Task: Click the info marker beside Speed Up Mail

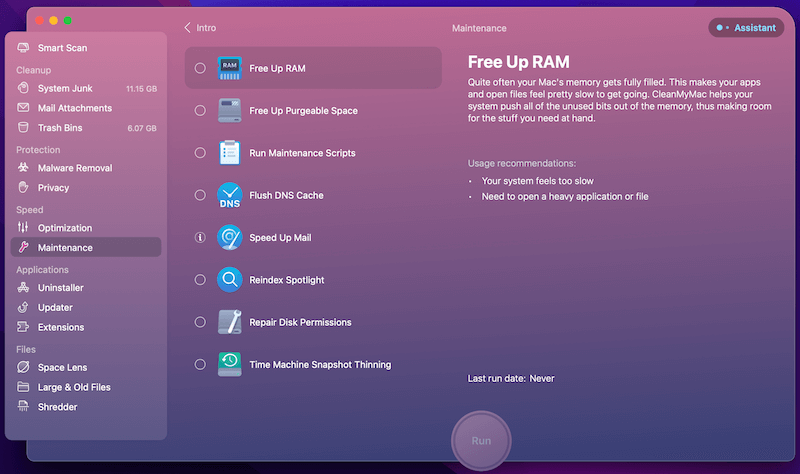Action: click(x=200, y=237)
